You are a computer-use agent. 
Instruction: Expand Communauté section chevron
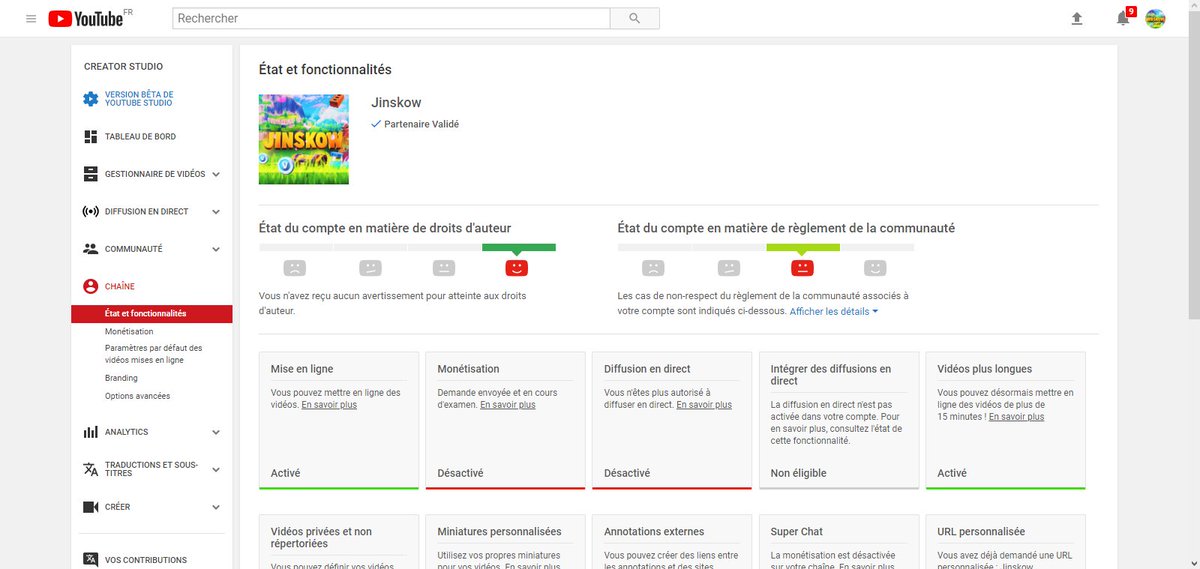coord(216,249)
